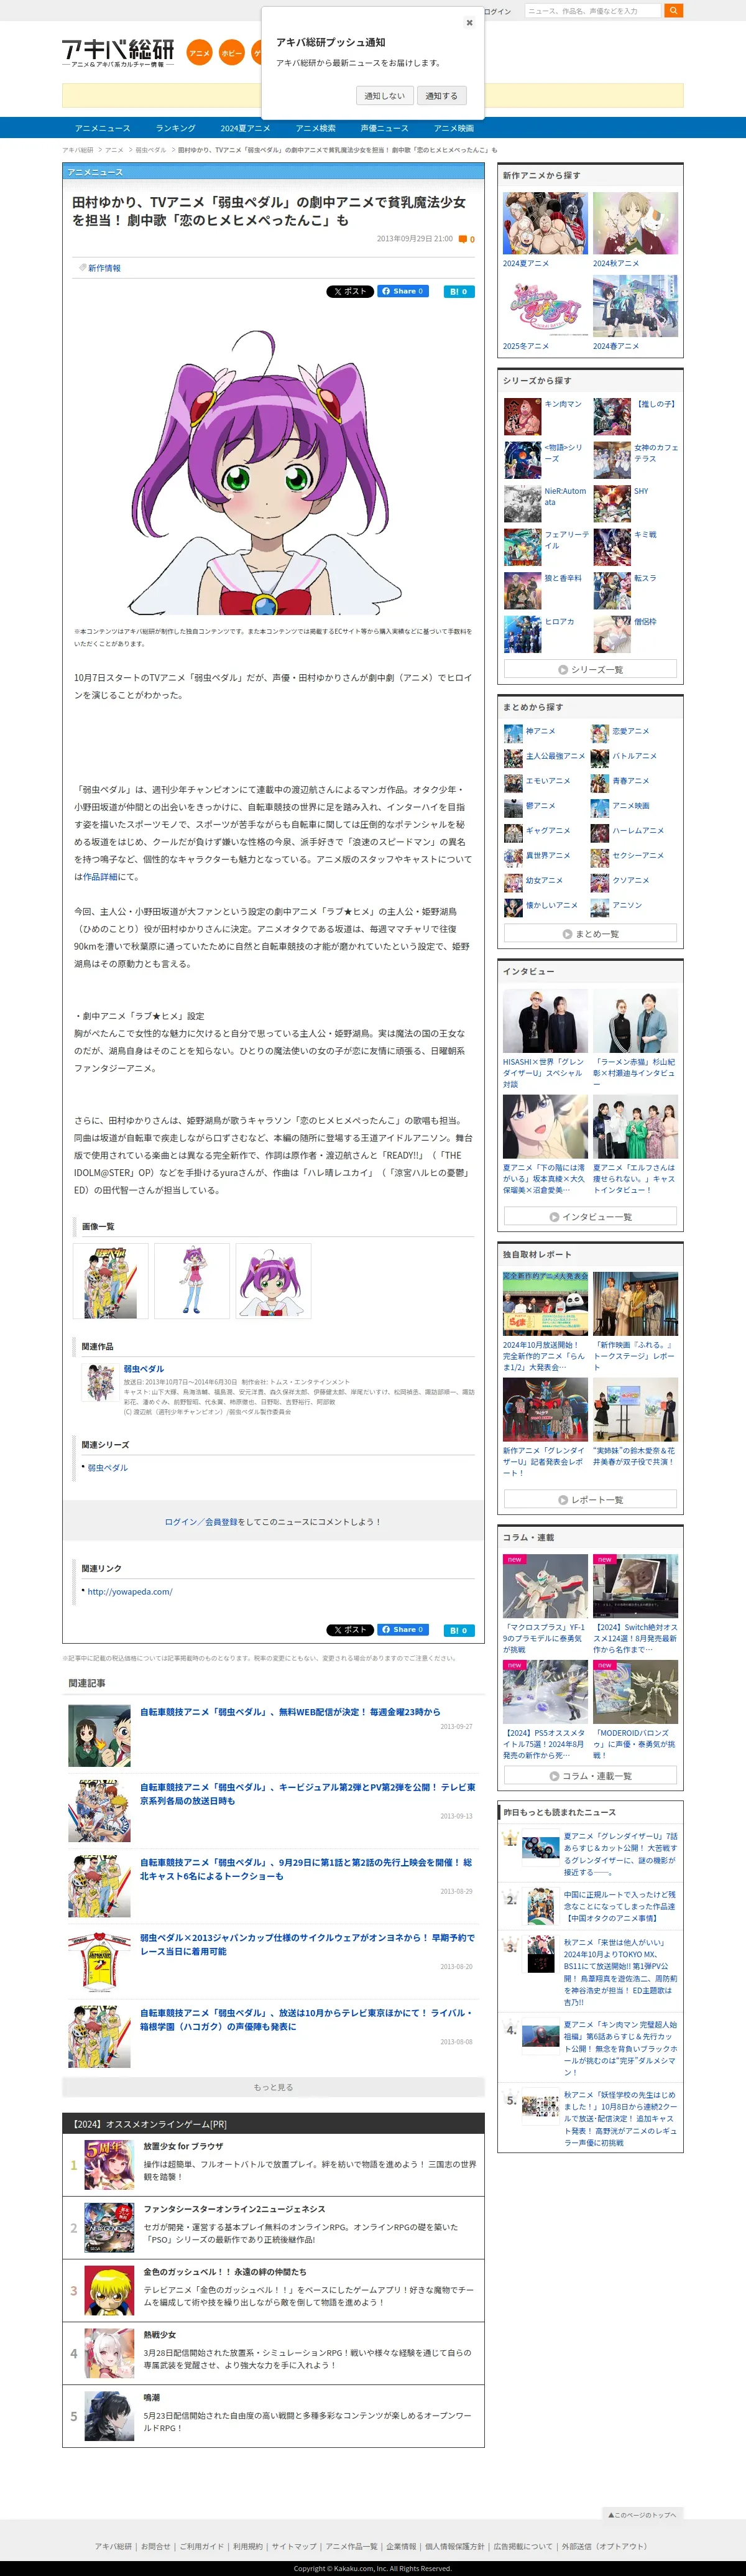Viewport: 746px width, 2576px height.
Task: Open the 声優ニュース nav tab
Action: [384, 128]
